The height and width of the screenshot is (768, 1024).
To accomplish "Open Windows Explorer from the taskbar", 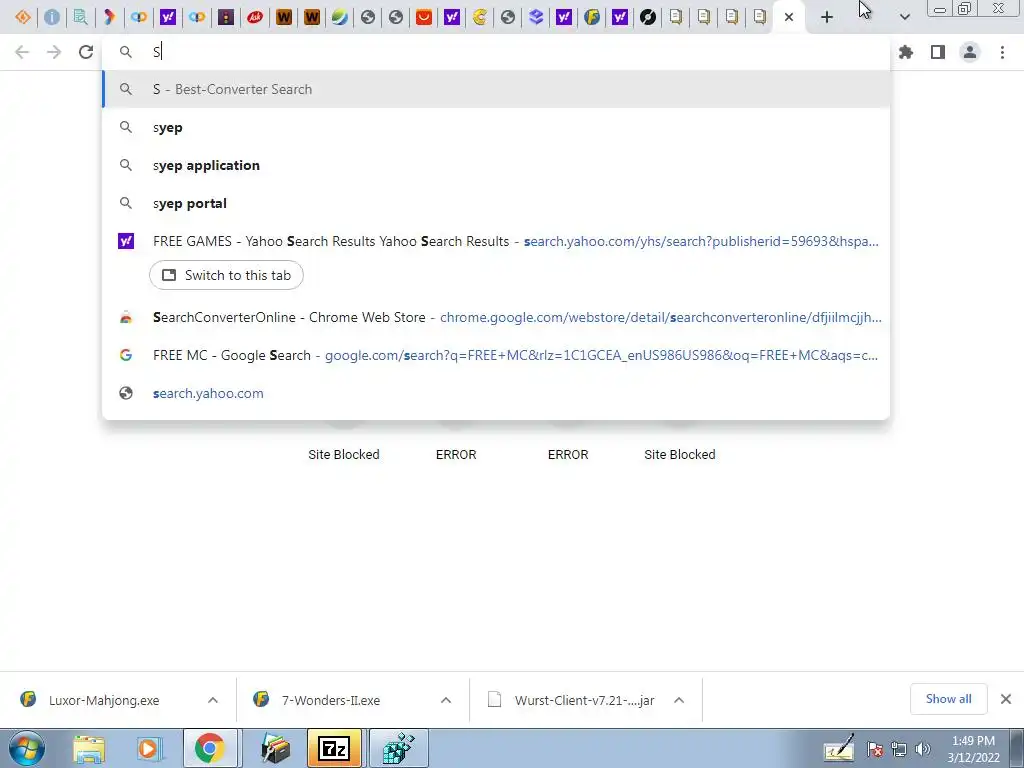I will click(89, 748).
